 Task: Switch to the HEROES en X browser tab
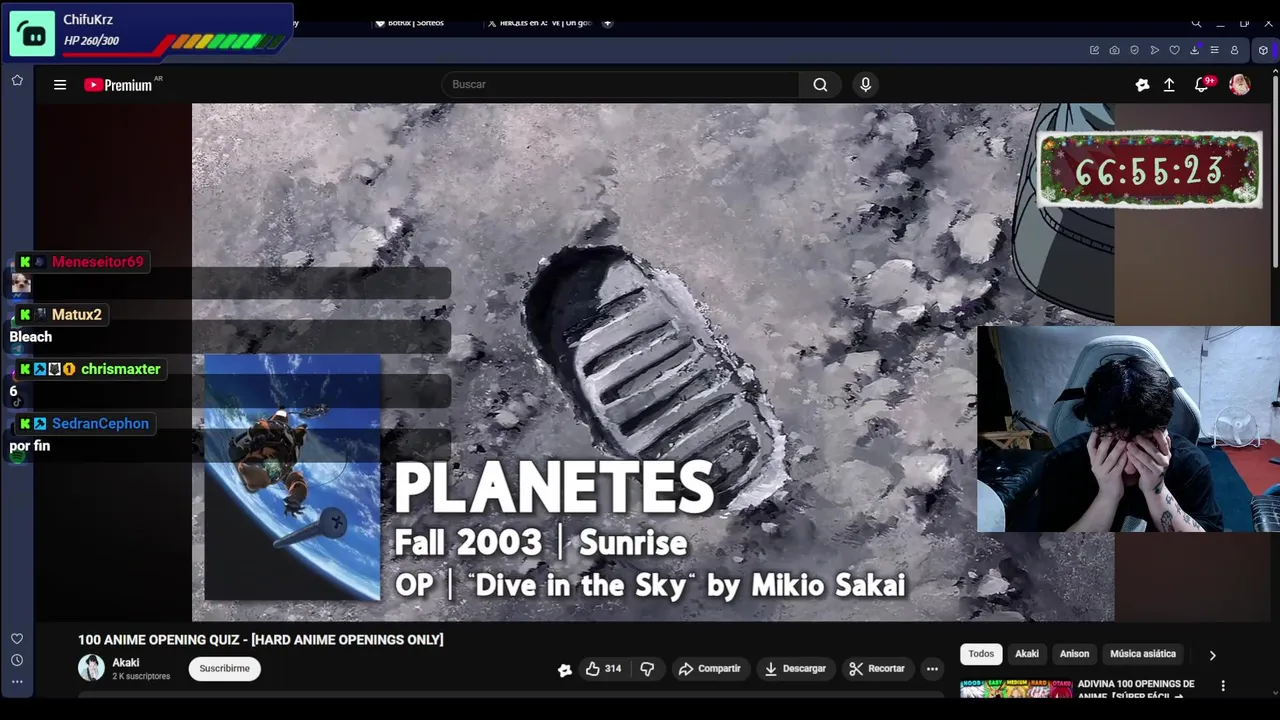click(x=540, y=23)
